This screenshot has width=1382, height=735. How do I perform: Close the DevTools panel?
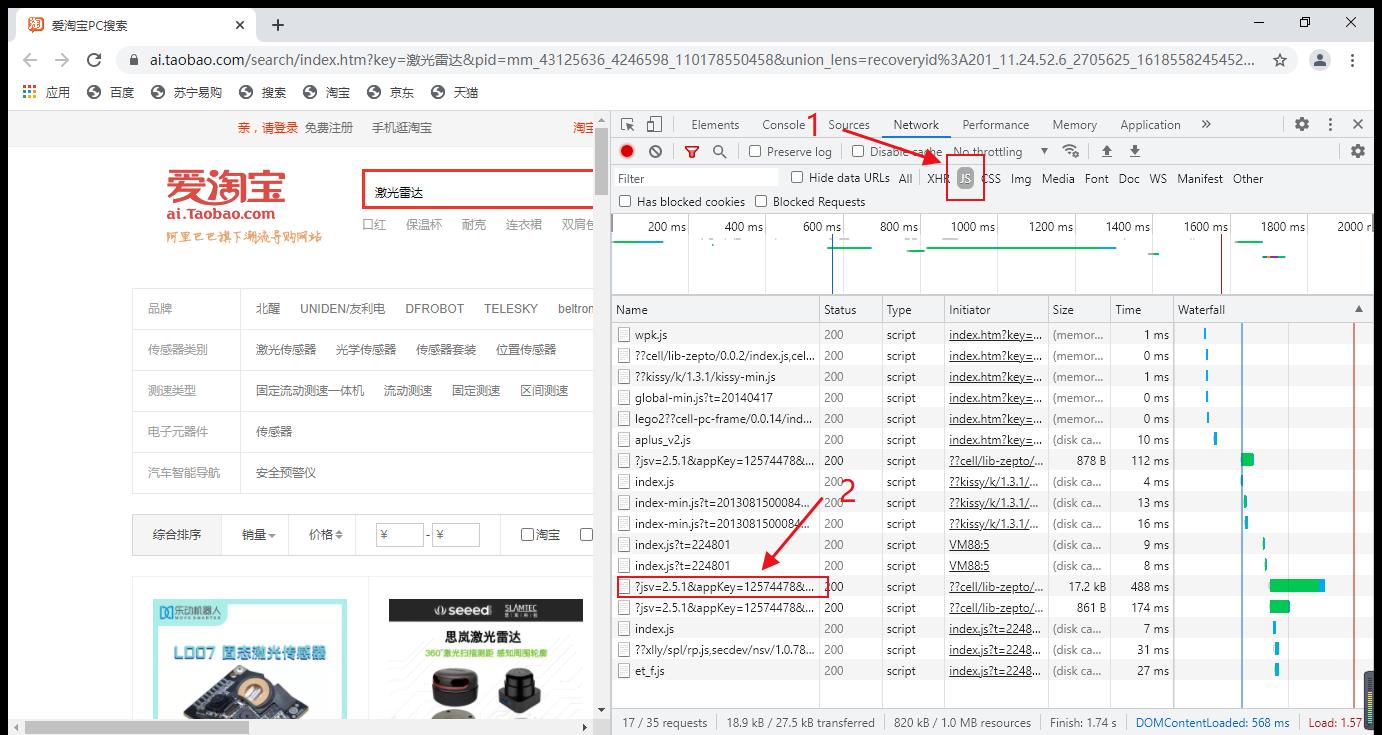coord(1358,124)
